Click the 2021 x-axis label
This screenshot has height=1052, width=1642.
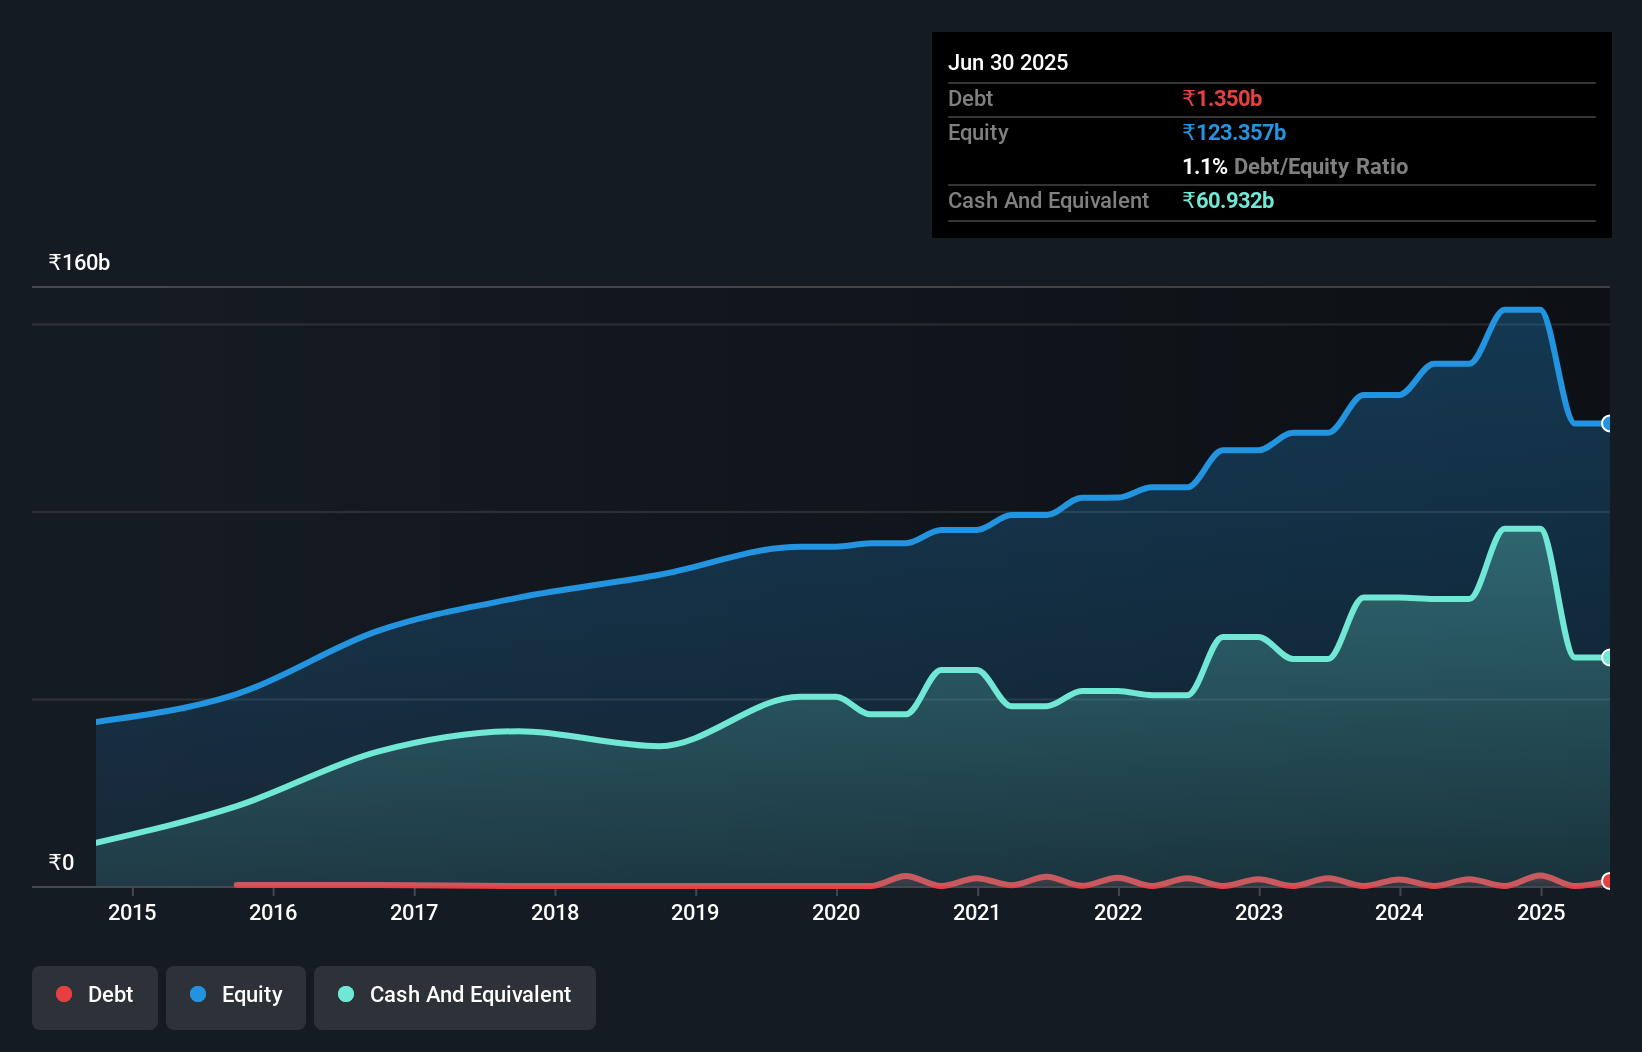[977, 912]
